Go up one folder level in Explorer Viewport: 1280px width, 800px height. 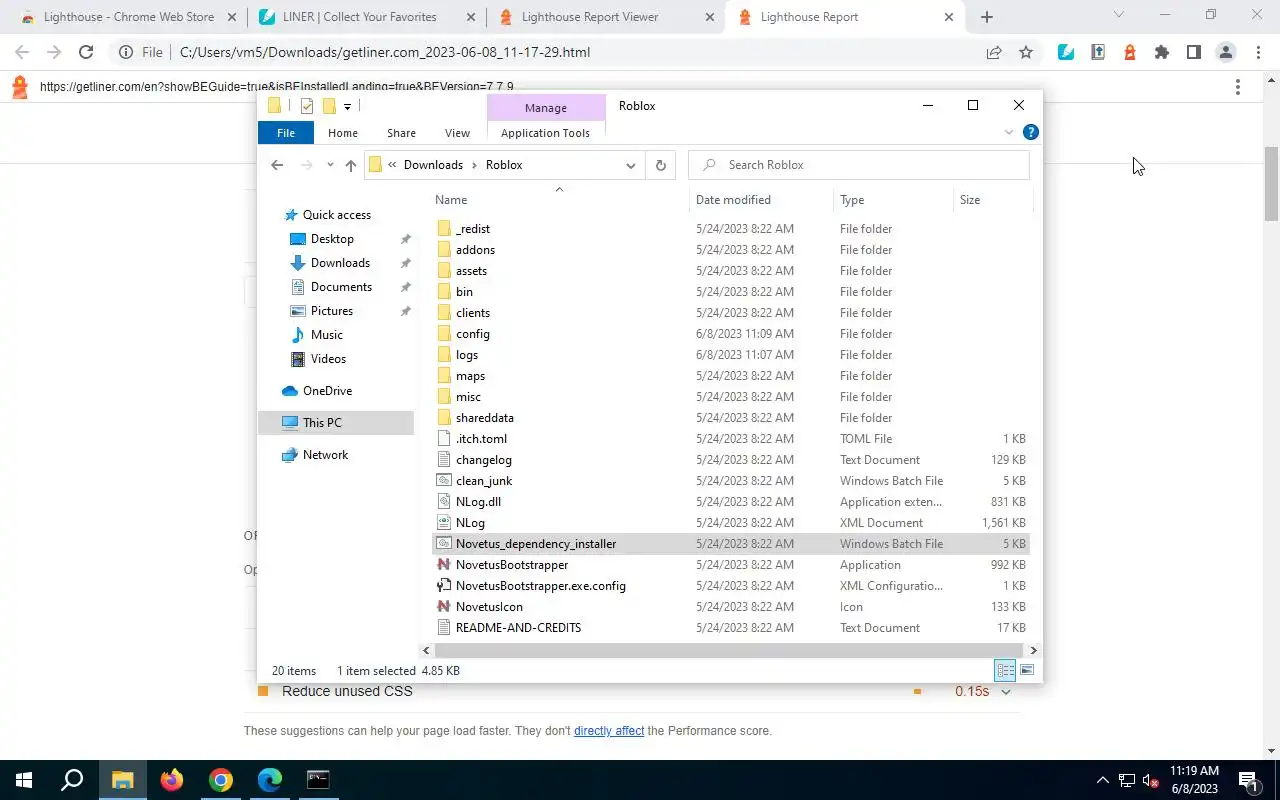[350, 165]
